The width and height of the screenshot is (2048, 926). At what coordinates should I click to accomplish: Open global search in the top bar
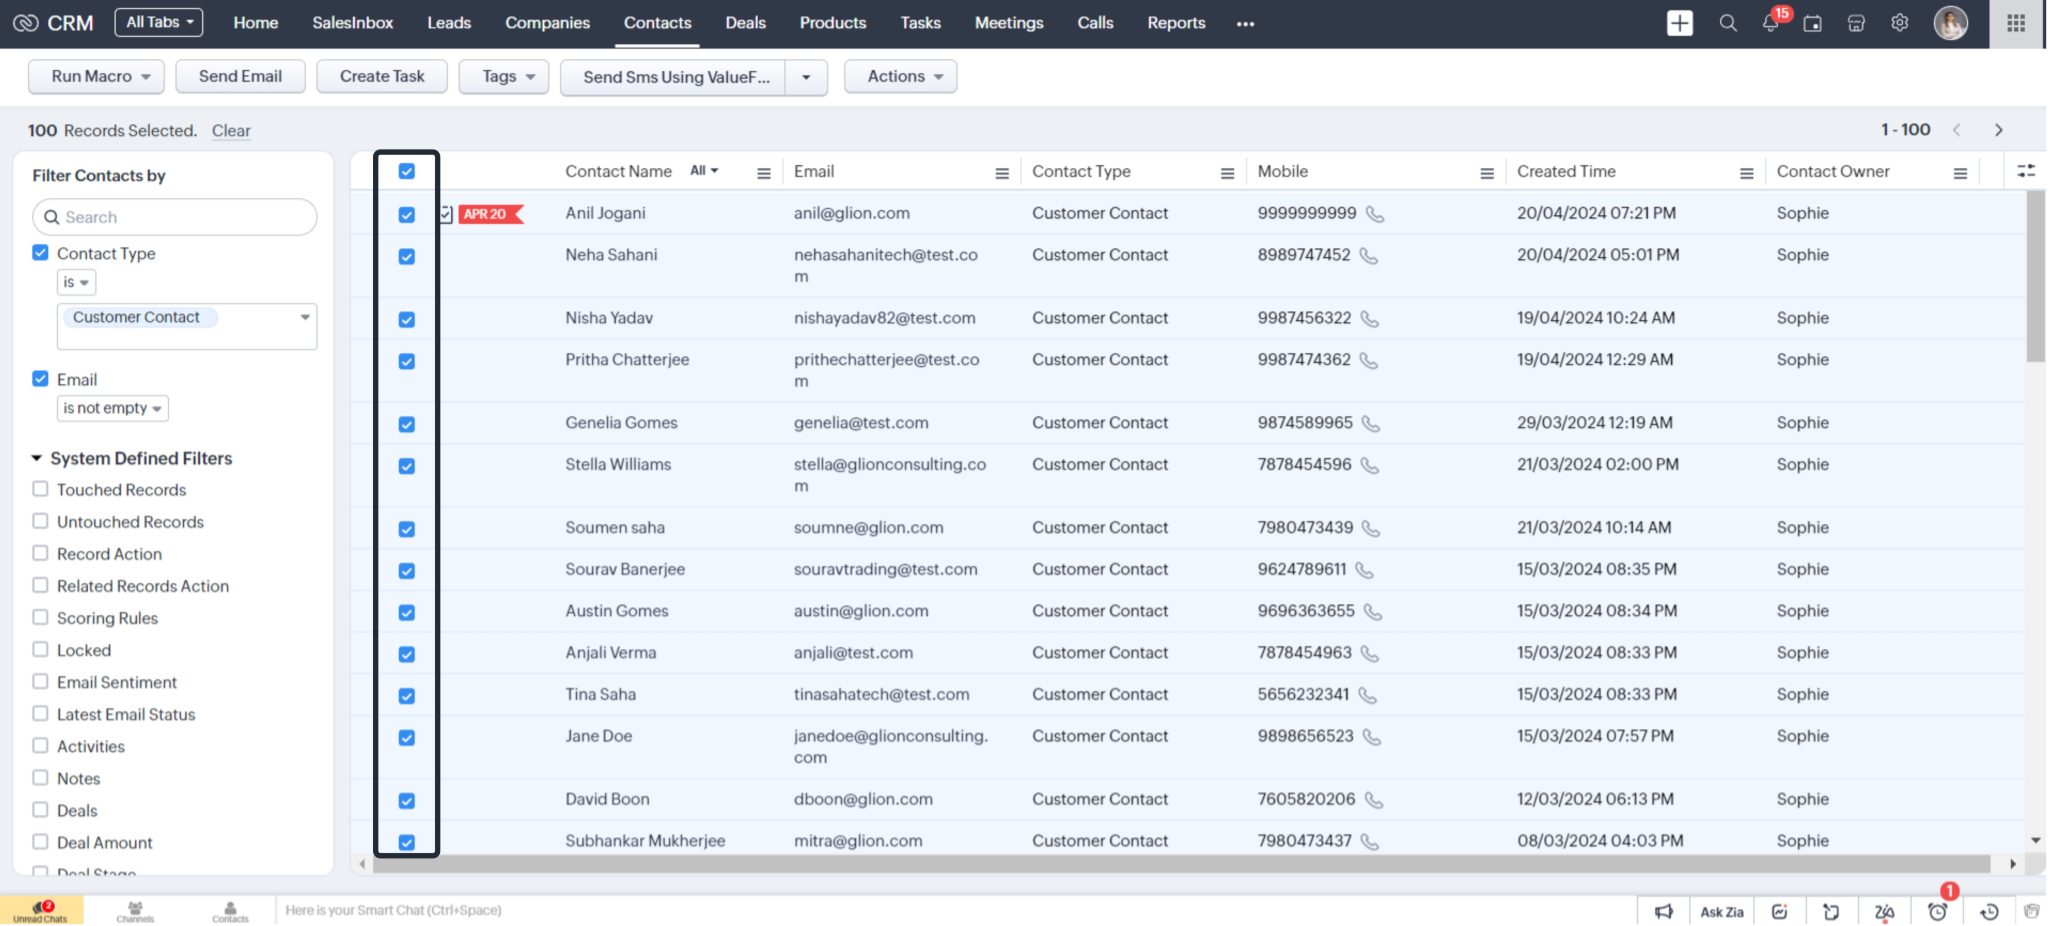pyautogui.click(x=1727, y=22)
